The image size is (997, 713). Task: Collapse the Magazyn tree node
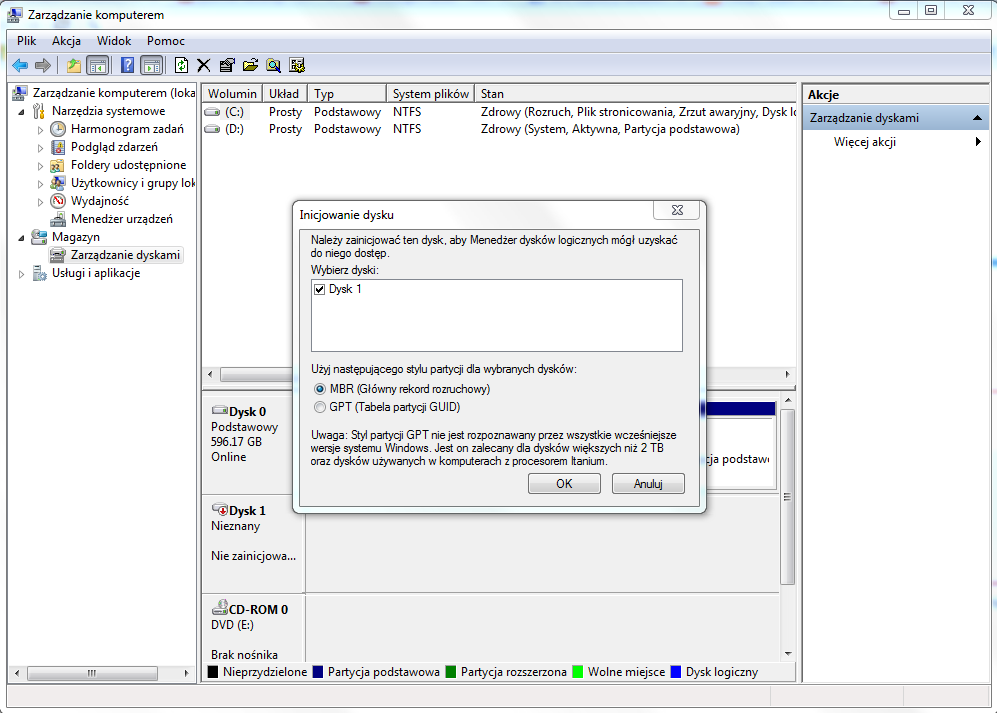pyautogui.click(x=22, y=238)
